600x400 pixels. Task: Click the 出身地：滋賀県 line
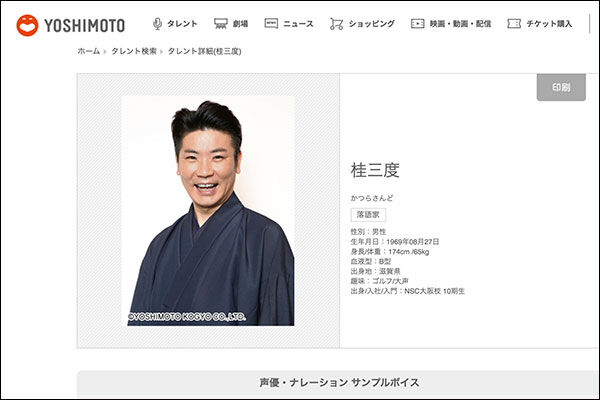tap(375, 271)
